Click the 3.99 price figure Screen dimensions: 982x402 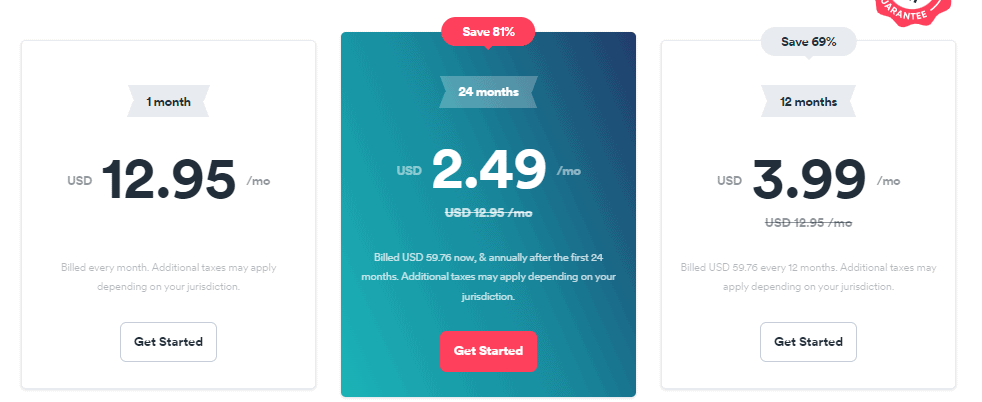tap(809, 180)
